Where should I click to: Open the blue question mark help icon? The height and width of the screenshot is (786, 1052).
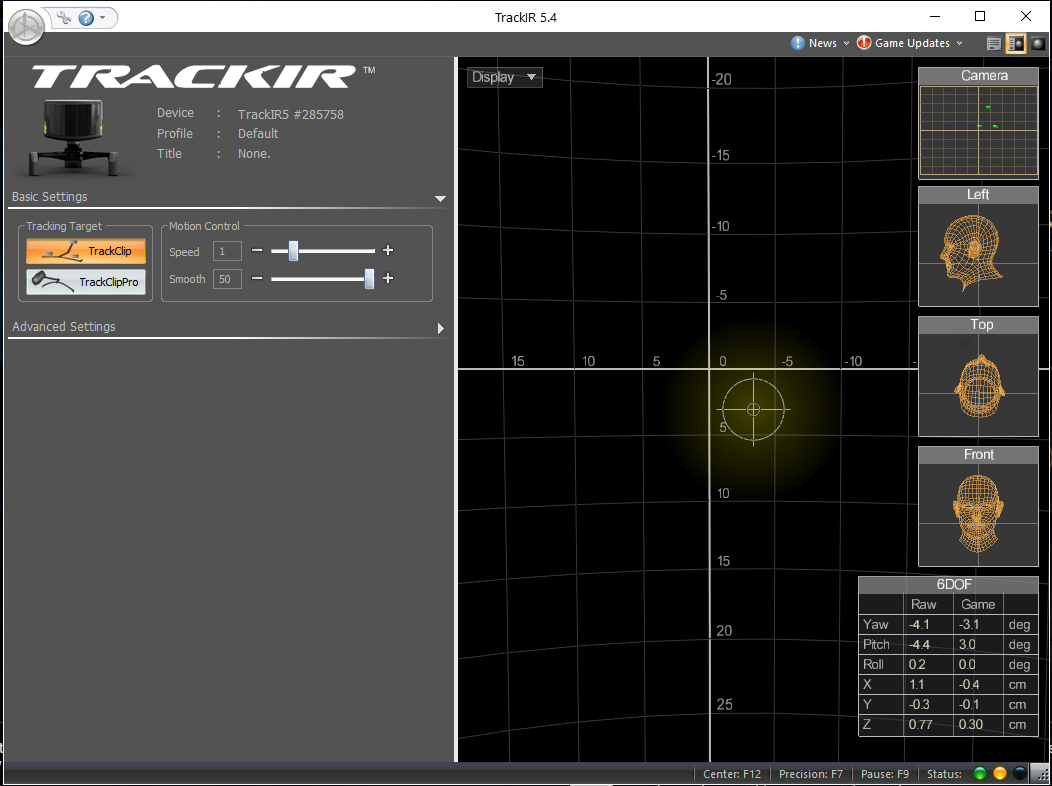click(86, 18)
